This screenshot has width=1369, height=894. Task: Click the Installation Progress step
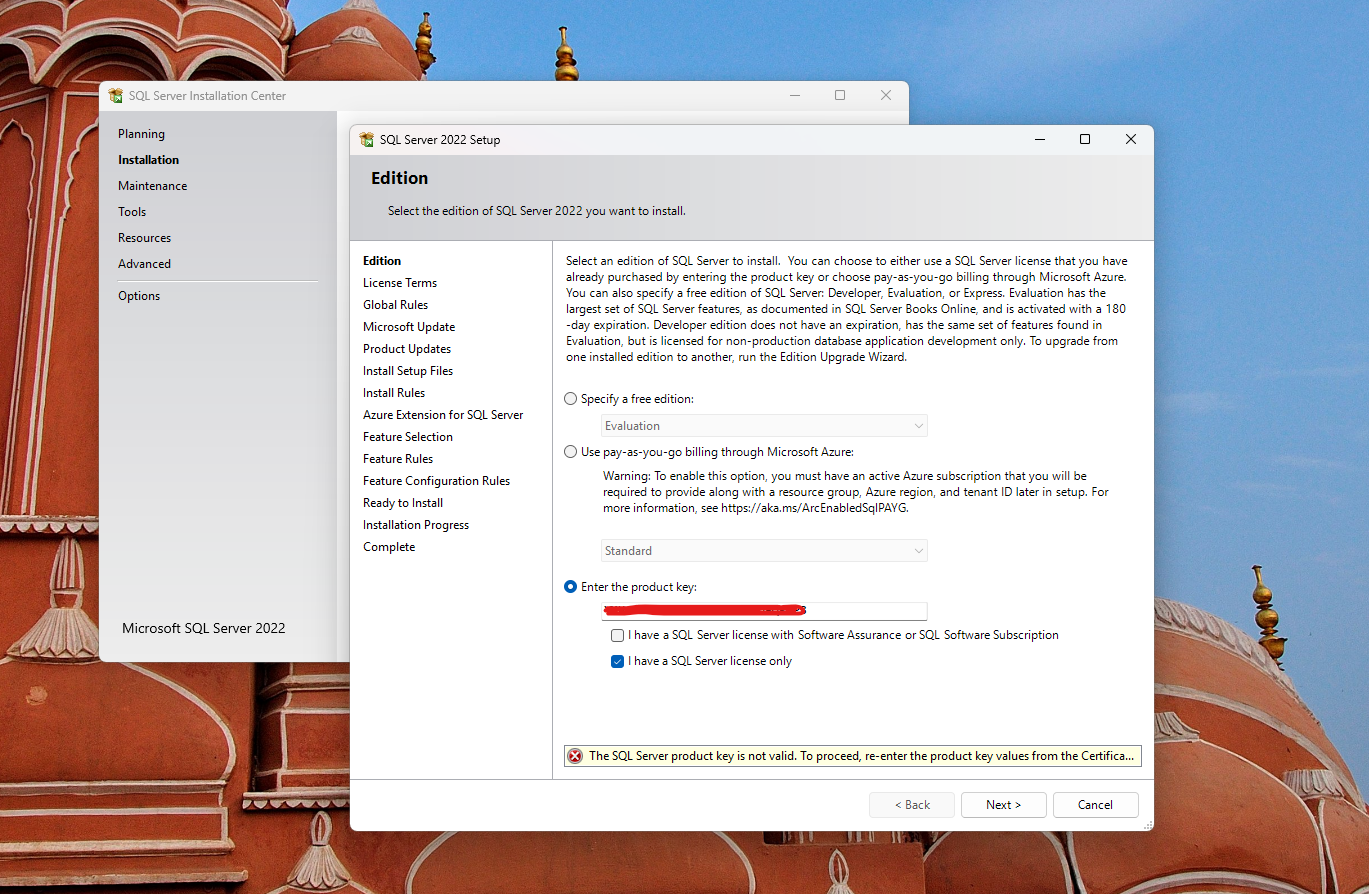416,525
